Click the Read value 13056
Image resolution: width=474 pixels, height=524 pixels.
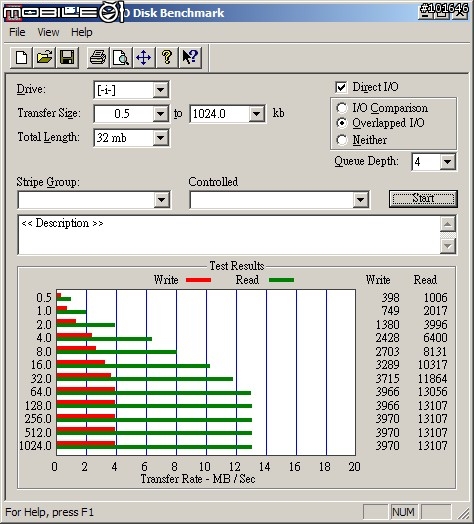click(433, 391)
